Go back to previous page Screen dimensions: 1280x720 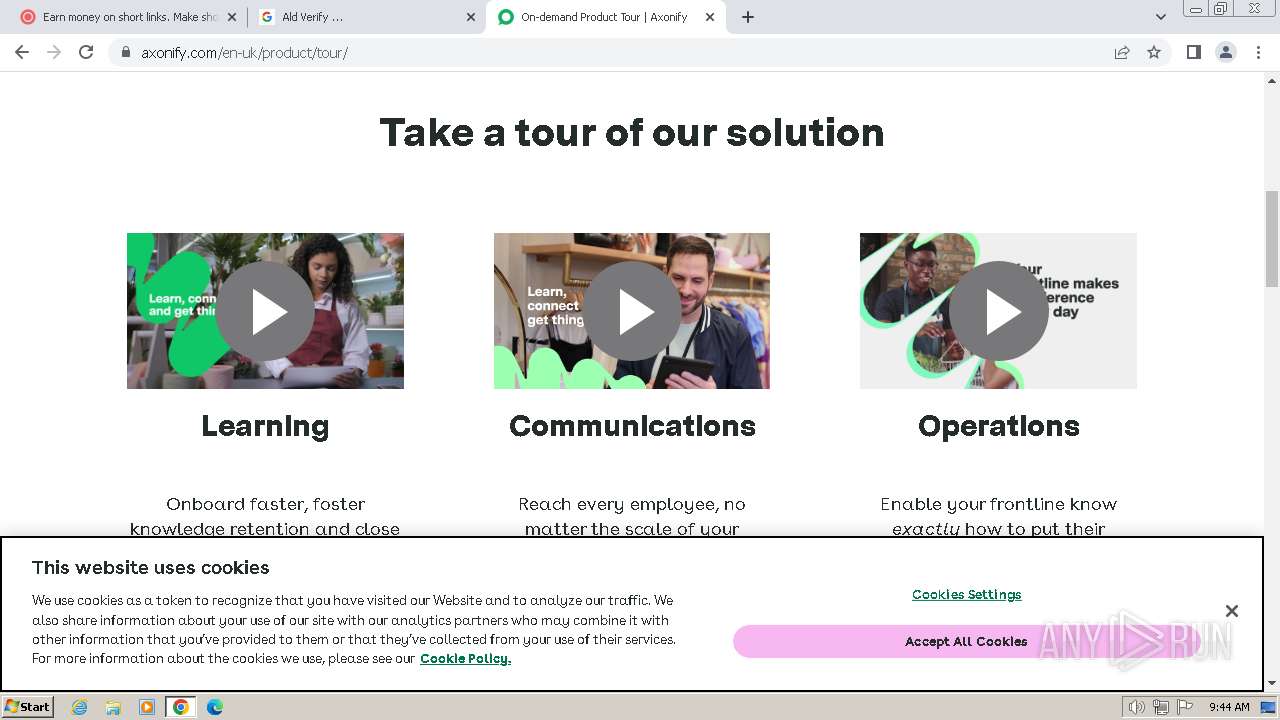[22, 52]
